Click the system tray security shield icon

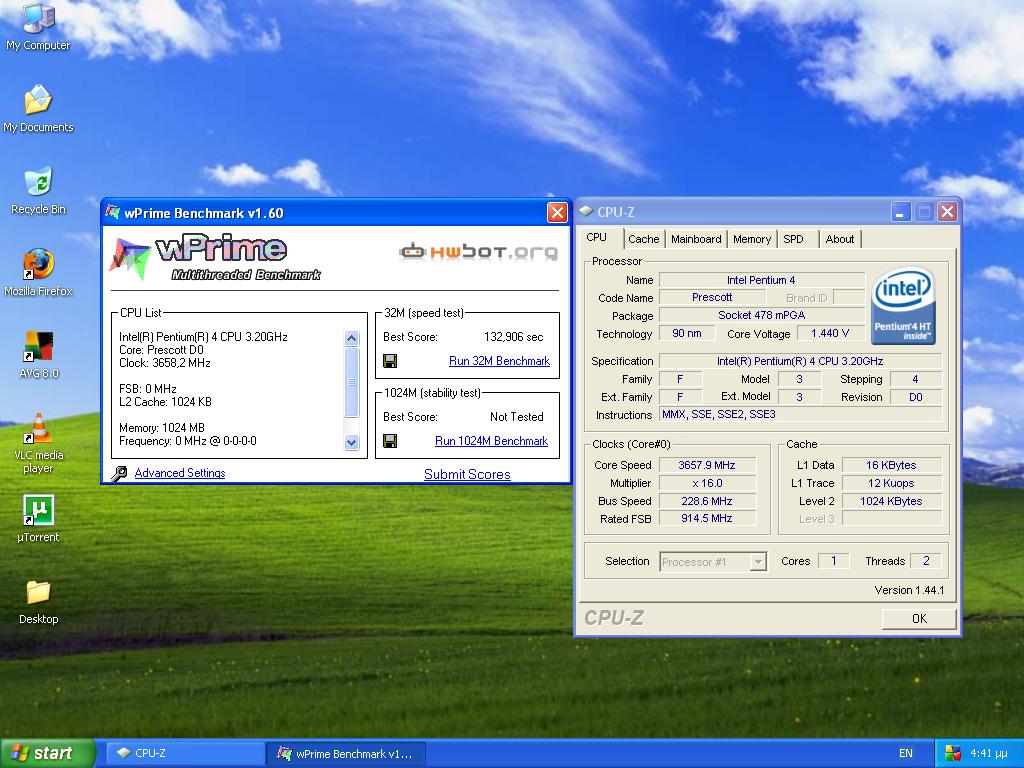click(x=952, y=753)
